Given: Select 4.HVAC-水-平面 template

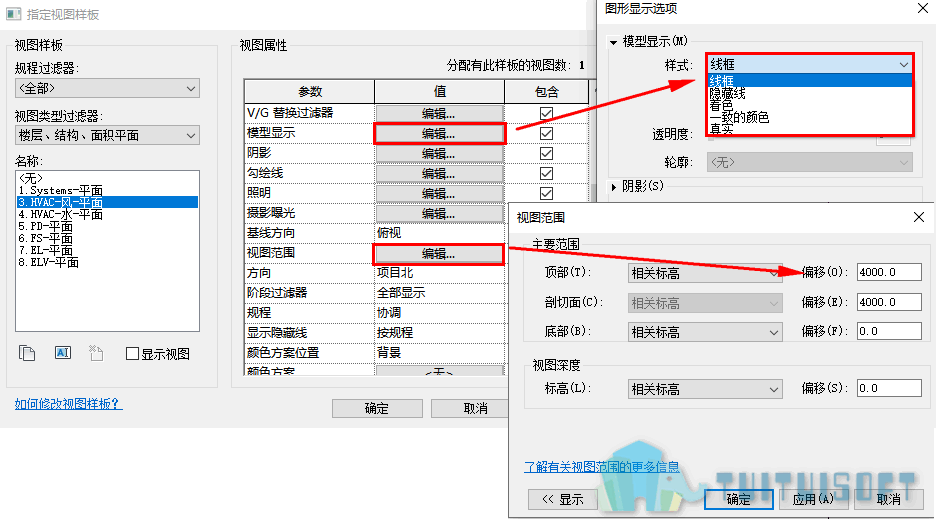Looking at the screenshot, I should (60, 214).
